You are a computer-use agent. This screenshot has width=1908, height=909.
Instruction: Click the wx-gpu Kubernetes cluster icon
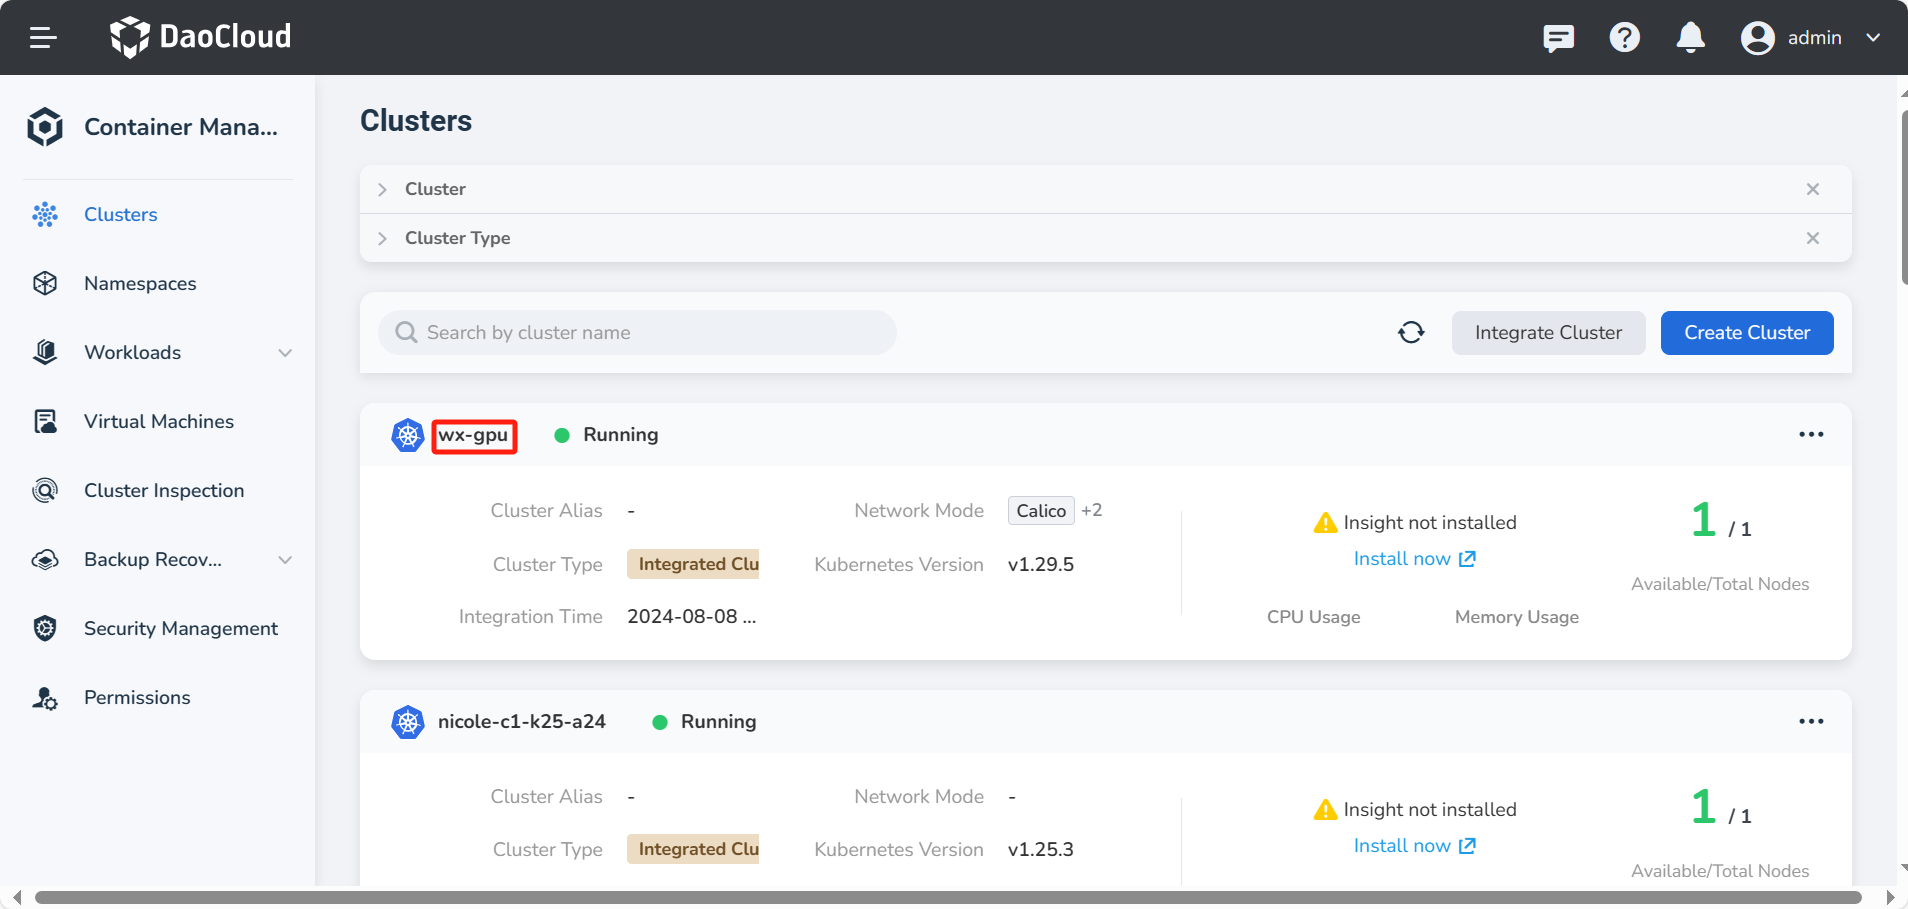click(408, 436)
